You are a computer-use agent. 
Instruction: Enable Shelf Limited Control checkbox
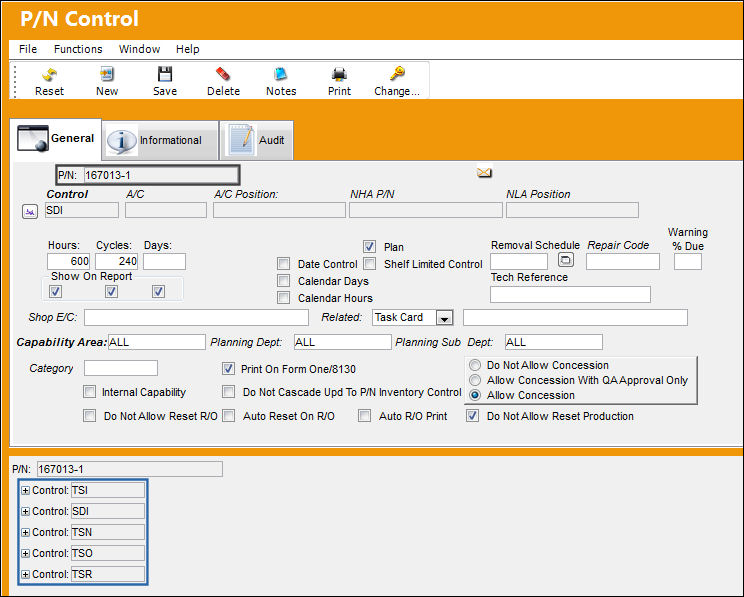tap(370, 264)
